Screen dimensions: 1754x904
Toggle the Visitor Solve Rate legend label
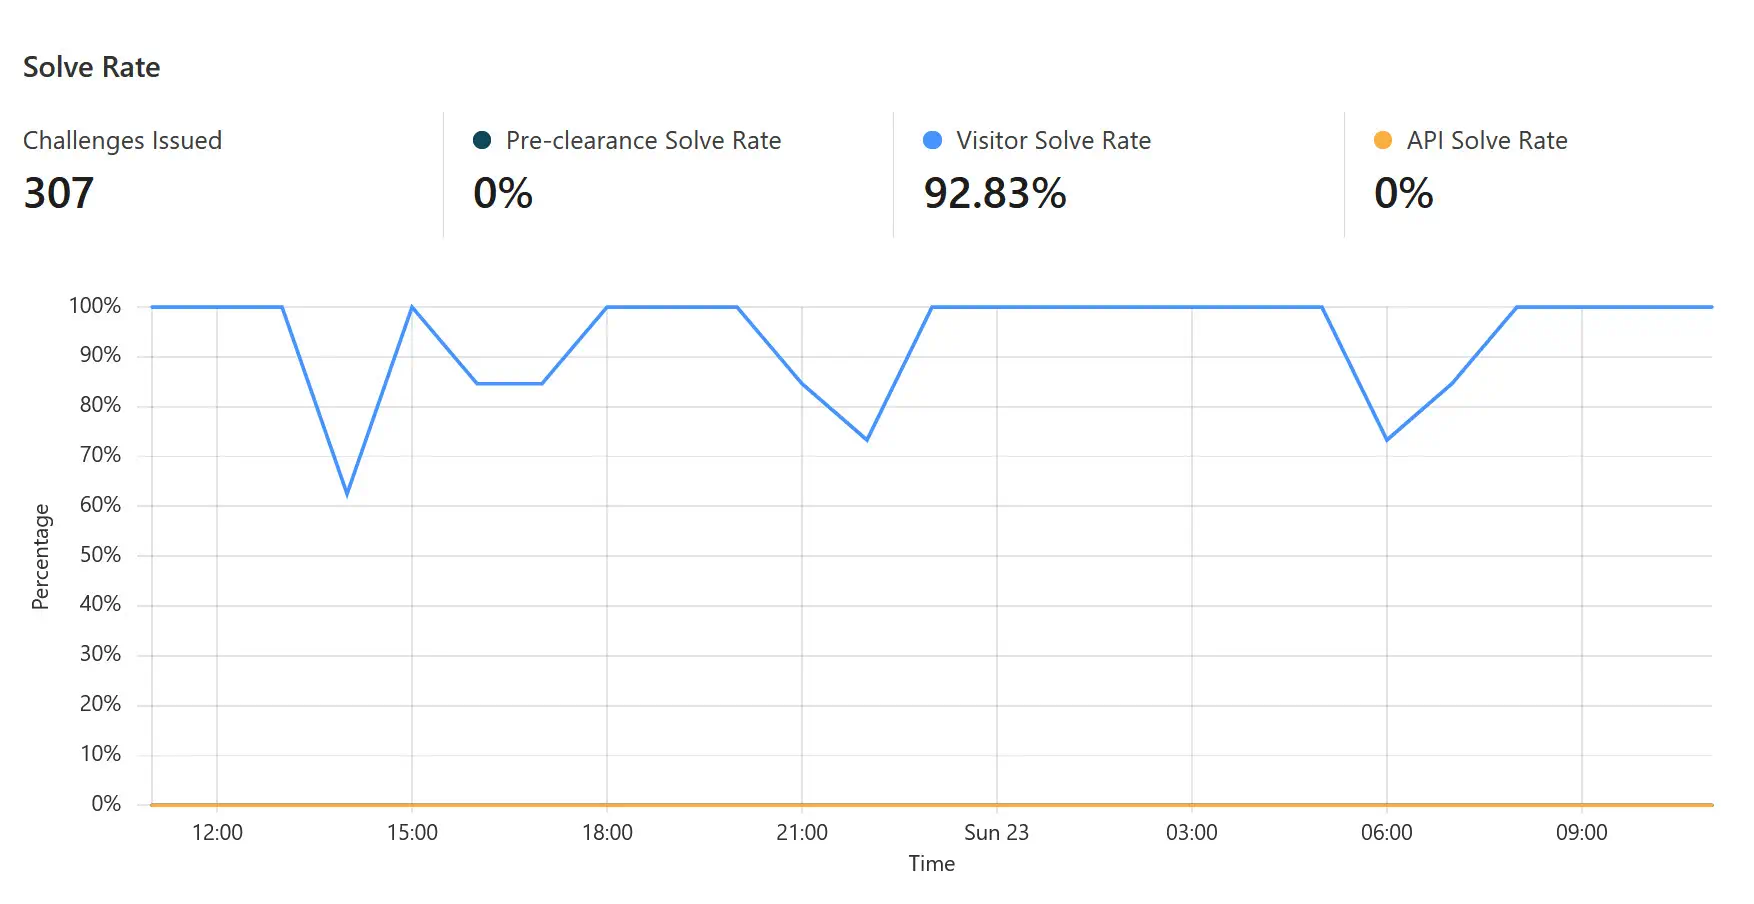pyautogui.click(x=1053, y=141)
